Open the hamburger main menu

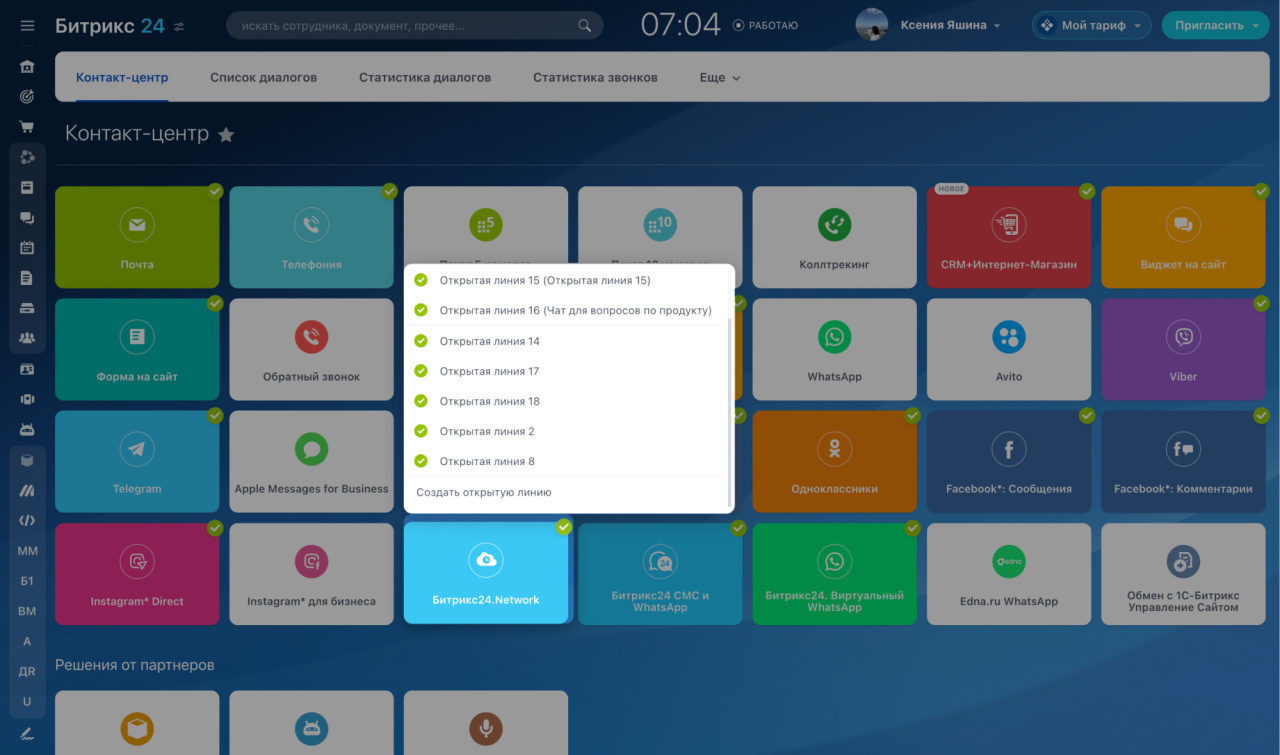[x=27, y=26]
